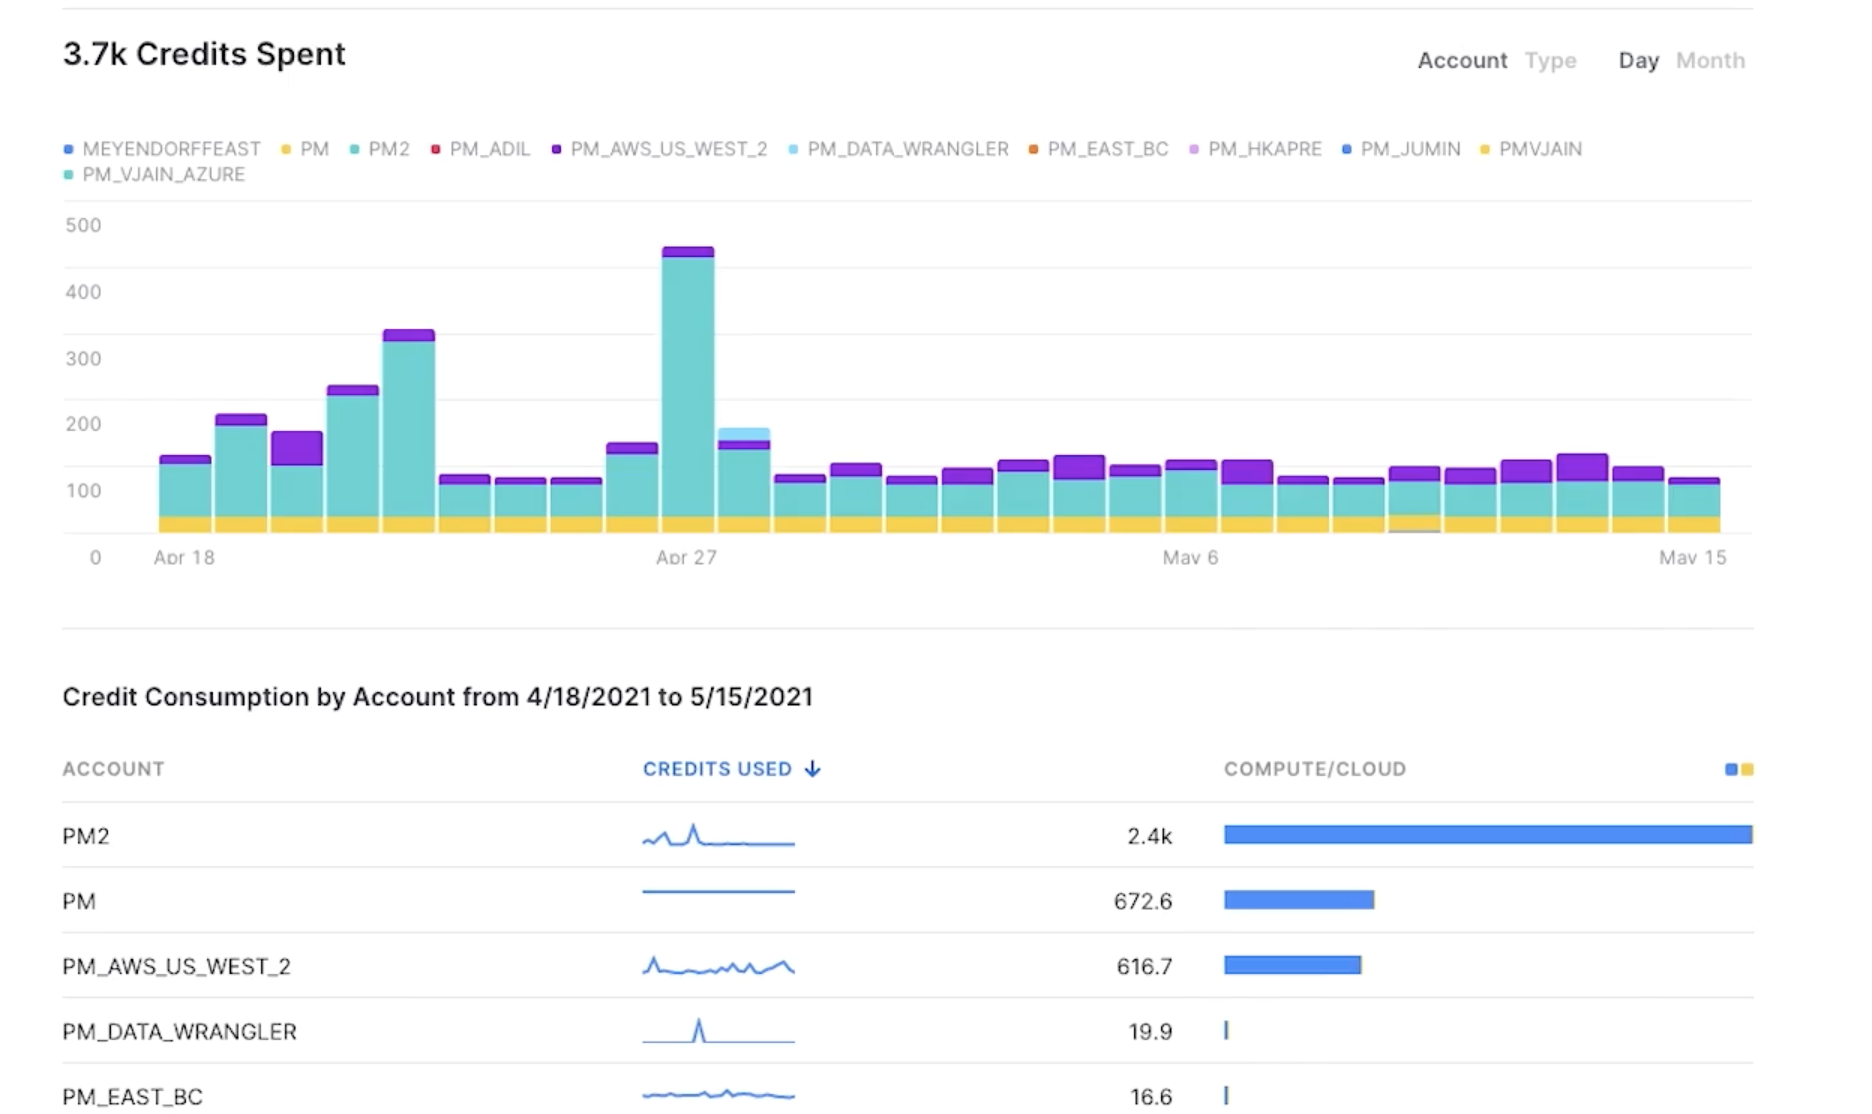This screenshot has width=1872, height=1114.
Task: Click the Credits Used sort arrow
Action: pyautogui.click(x=812, y=769)
